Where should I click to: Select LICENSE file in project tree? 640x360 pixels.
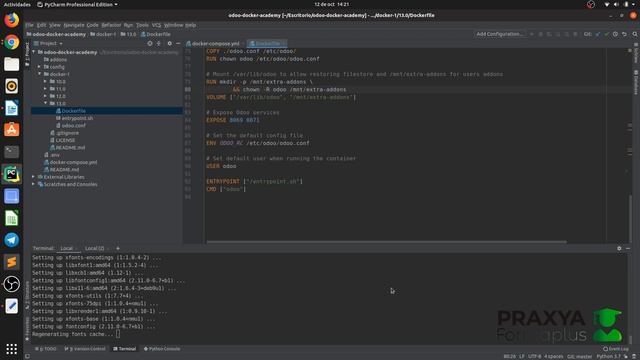(65, 140)
